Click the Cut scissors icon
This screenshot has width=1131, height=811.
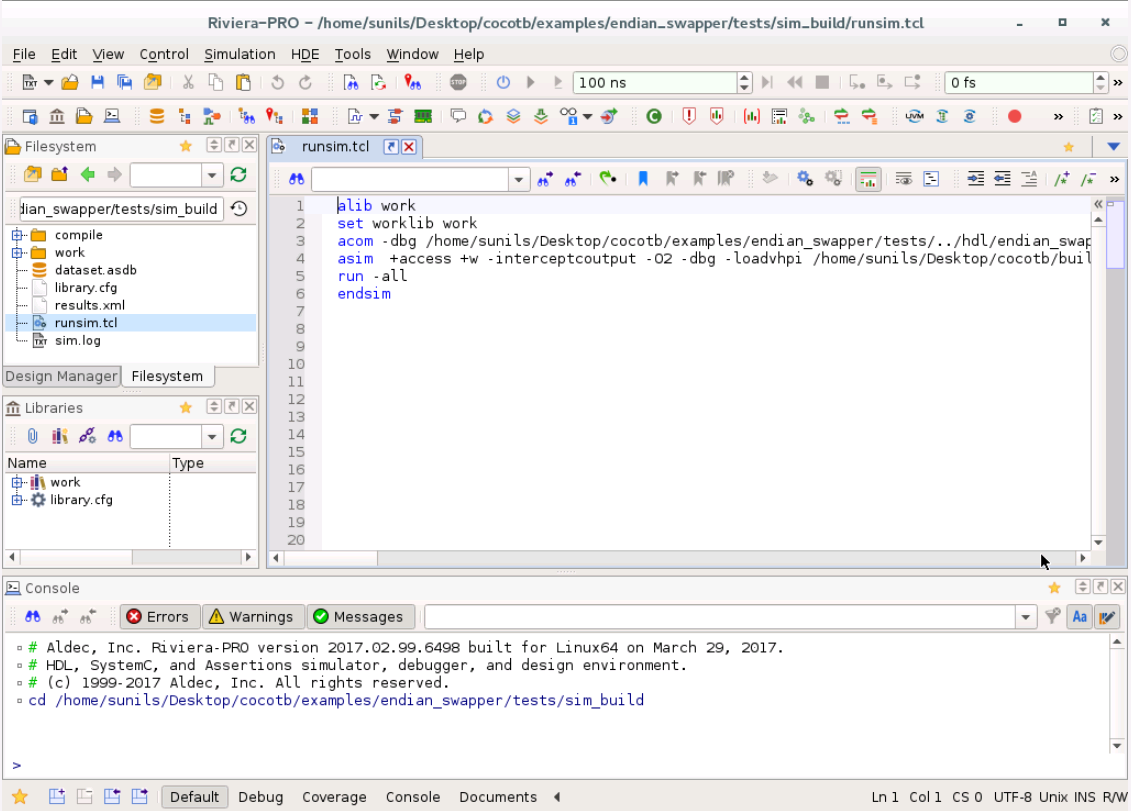188,82
